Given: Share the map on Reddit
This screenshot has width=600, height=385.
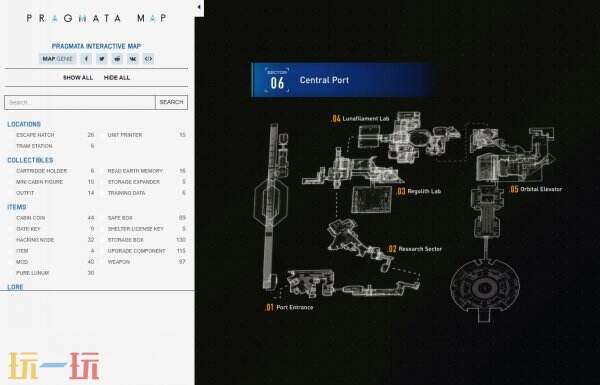Looking at the screenshot, I should tap(117, 59).
